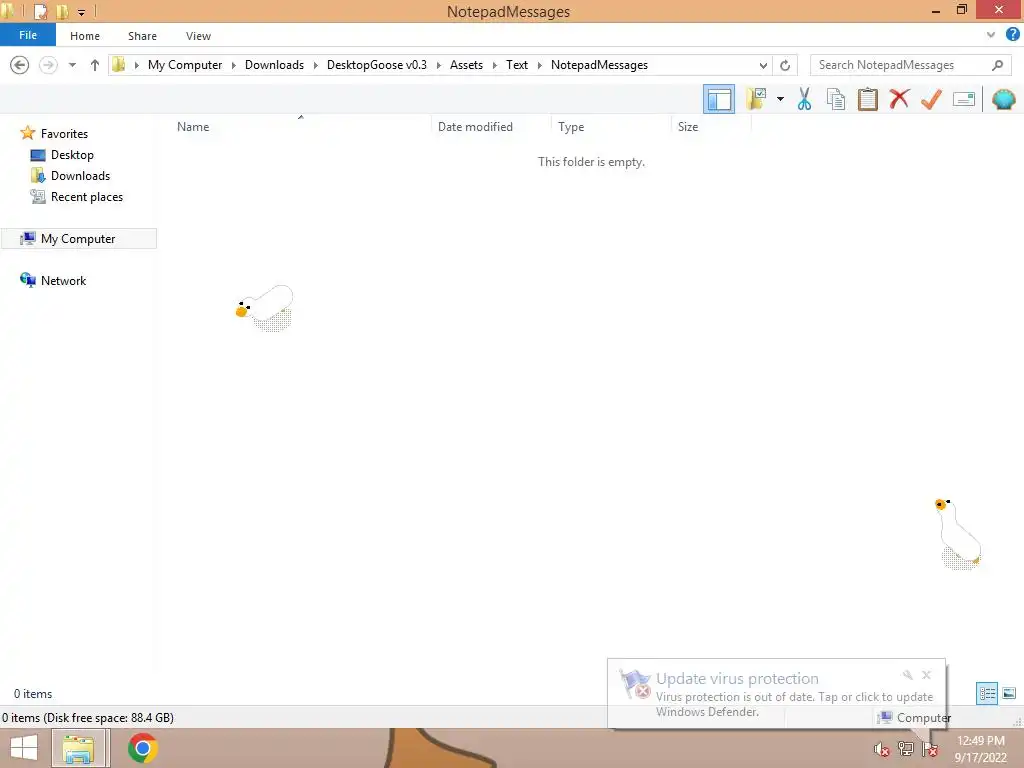Expand the arrow after My Computer breadcrumb

(234, 65)
